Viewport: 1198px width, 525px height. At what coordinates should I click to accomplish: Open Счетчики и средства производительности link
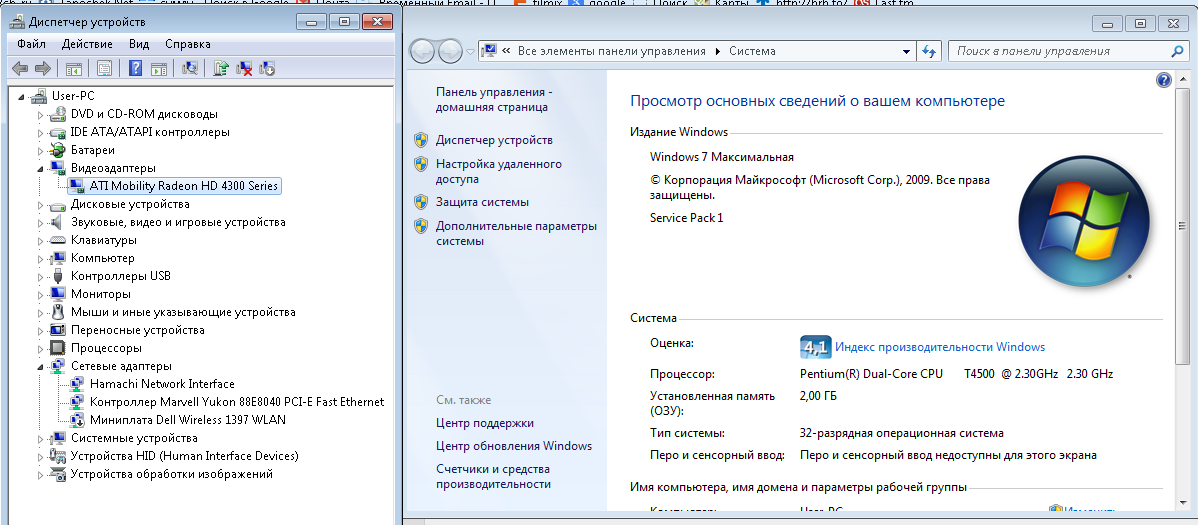click(x=494, y=477)
